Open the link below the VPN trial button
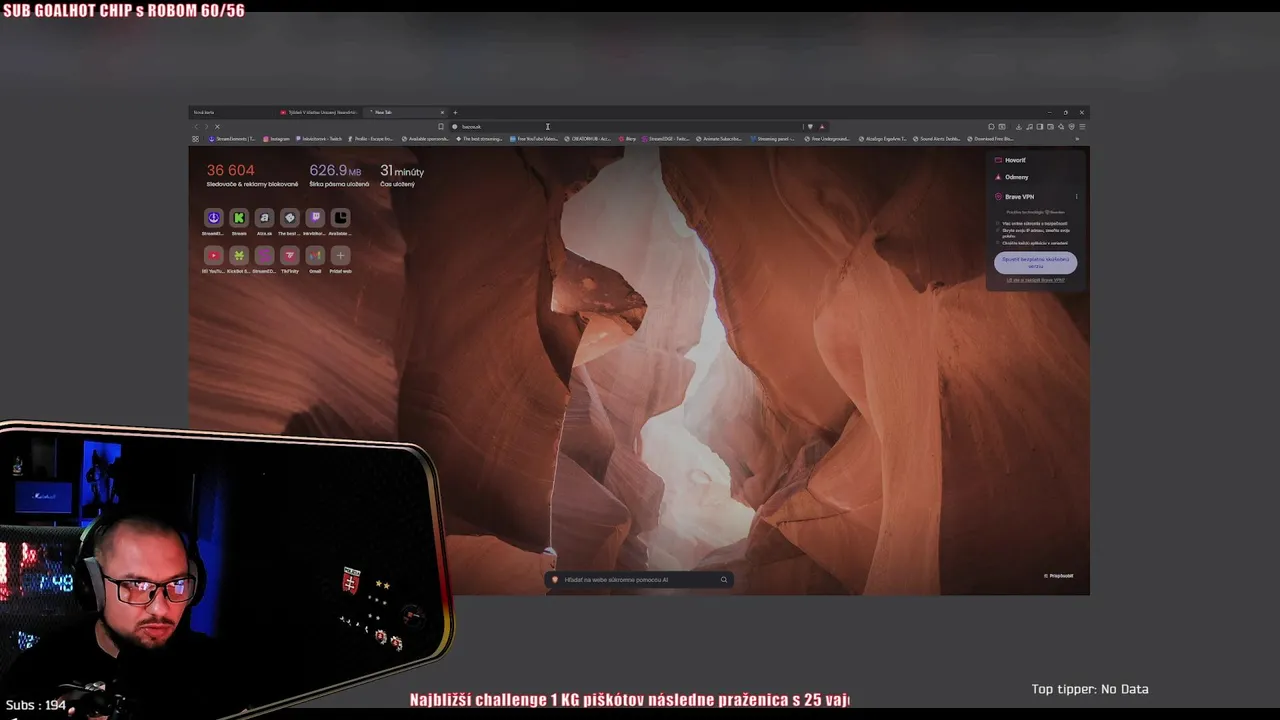This screenshot has width=1280, height=720. pyautogui.click(x=1036, y=280)
